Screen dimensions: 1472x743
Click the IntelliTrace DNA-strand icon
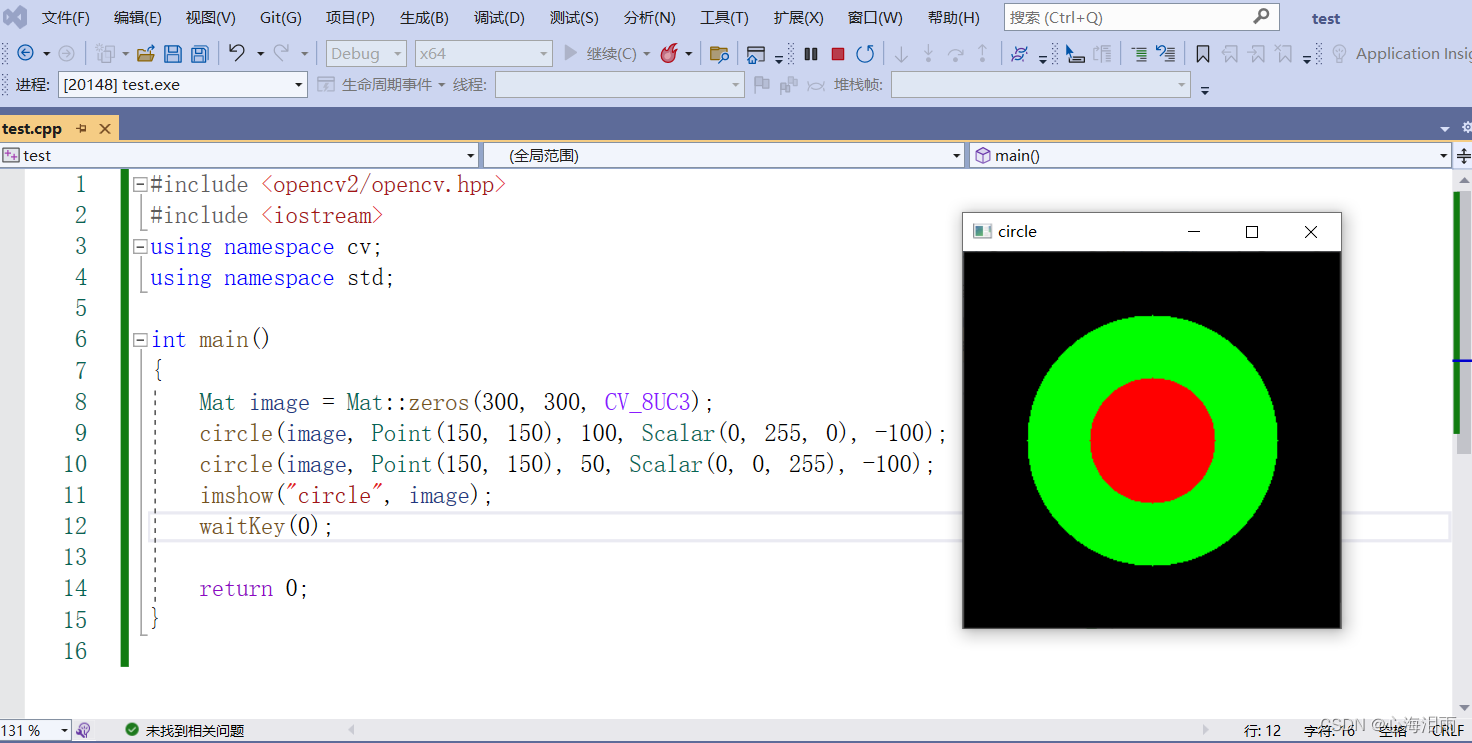point(1019,54)
